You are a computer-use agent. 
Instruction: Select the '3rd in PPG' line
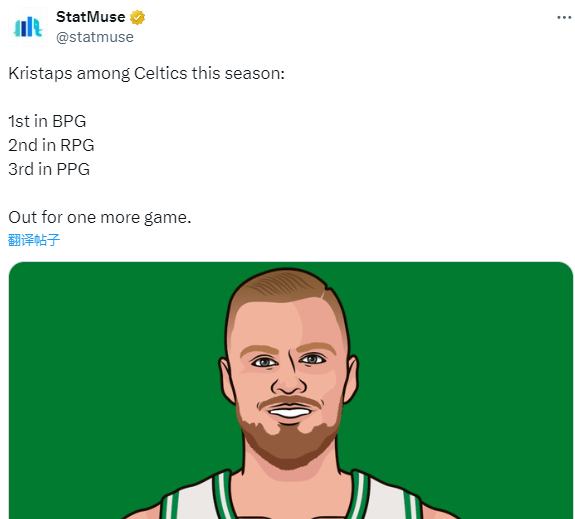point(49,169)
